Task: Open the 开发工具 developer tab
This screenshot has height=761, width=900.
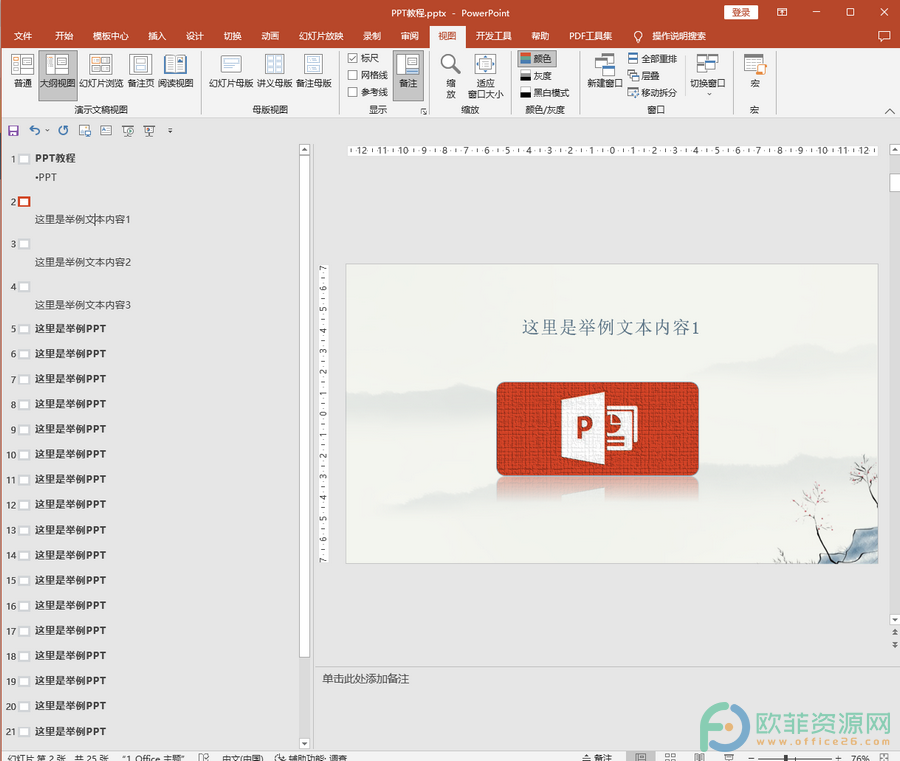Action: click(x=493, y=36)
